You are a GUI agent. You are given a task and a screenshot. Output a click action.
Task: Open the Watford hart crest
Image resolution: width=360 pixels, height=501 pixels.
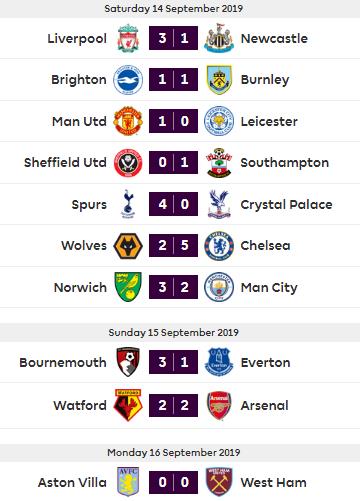click(x=128, y=405)
